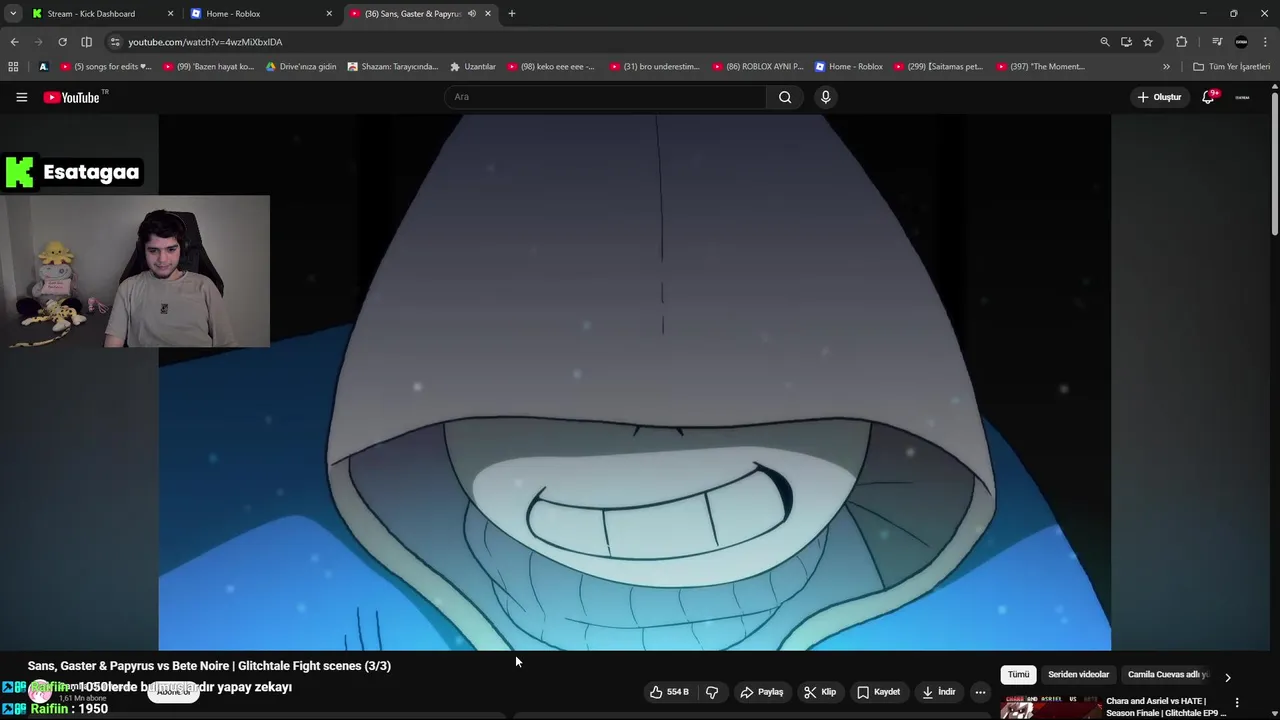Open Tüm Yer İşaretleri bookmarks folder
1280x720 pixels.
click(x=1231, y=67)
